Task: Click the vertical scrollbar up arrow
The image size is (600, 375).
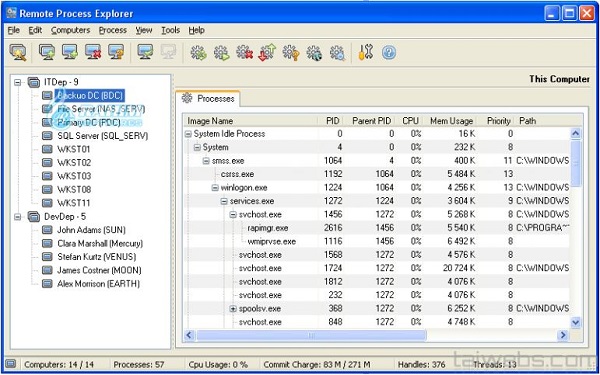Action: [x=575, y=134]
